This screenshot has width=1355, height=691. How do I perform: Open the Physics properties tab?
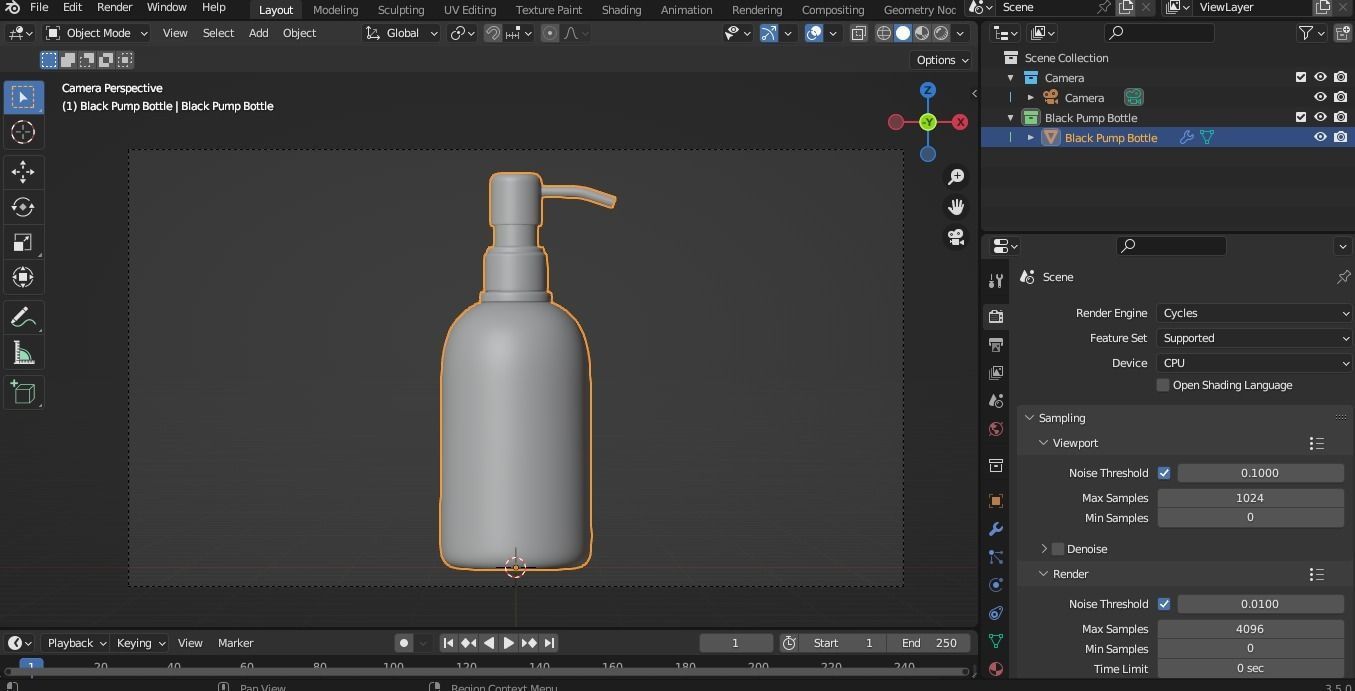click(995, 585)
